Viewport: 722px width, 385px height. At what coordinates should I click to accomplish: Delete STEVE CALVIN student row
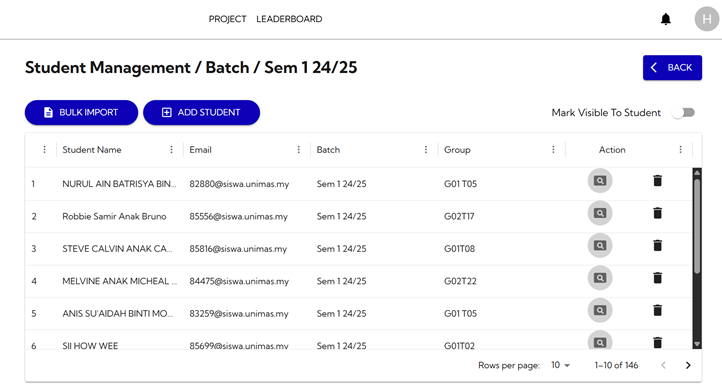[x=658, y=245]
